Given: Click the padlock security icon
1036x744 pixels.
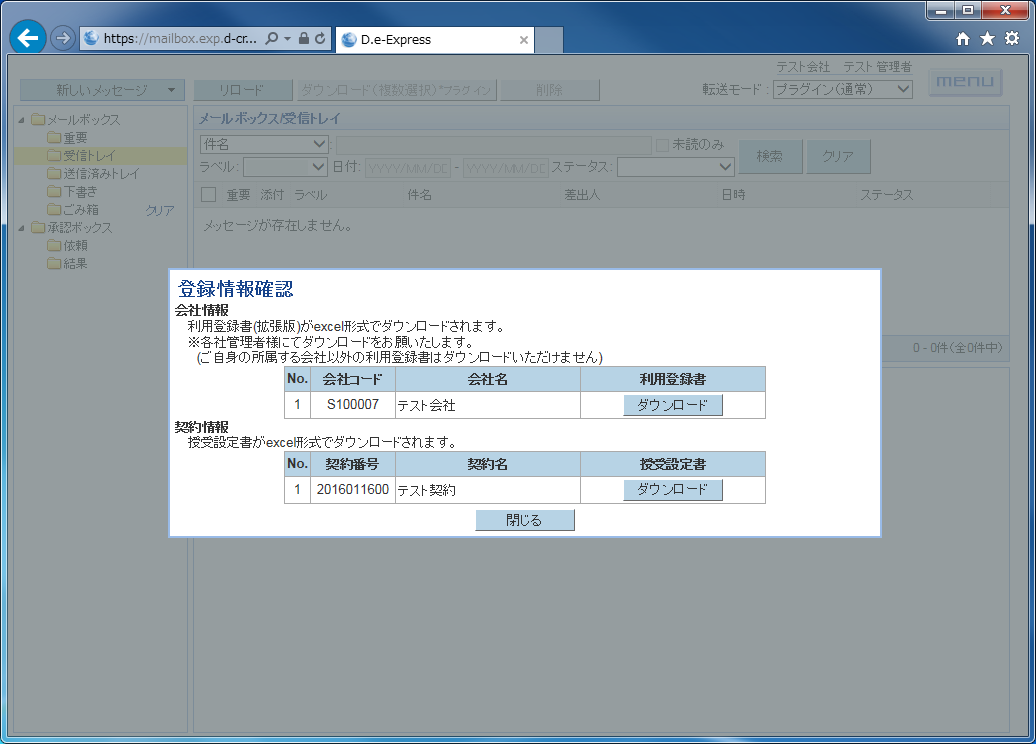Looking at the screenshot, I should tap(304, 39).
